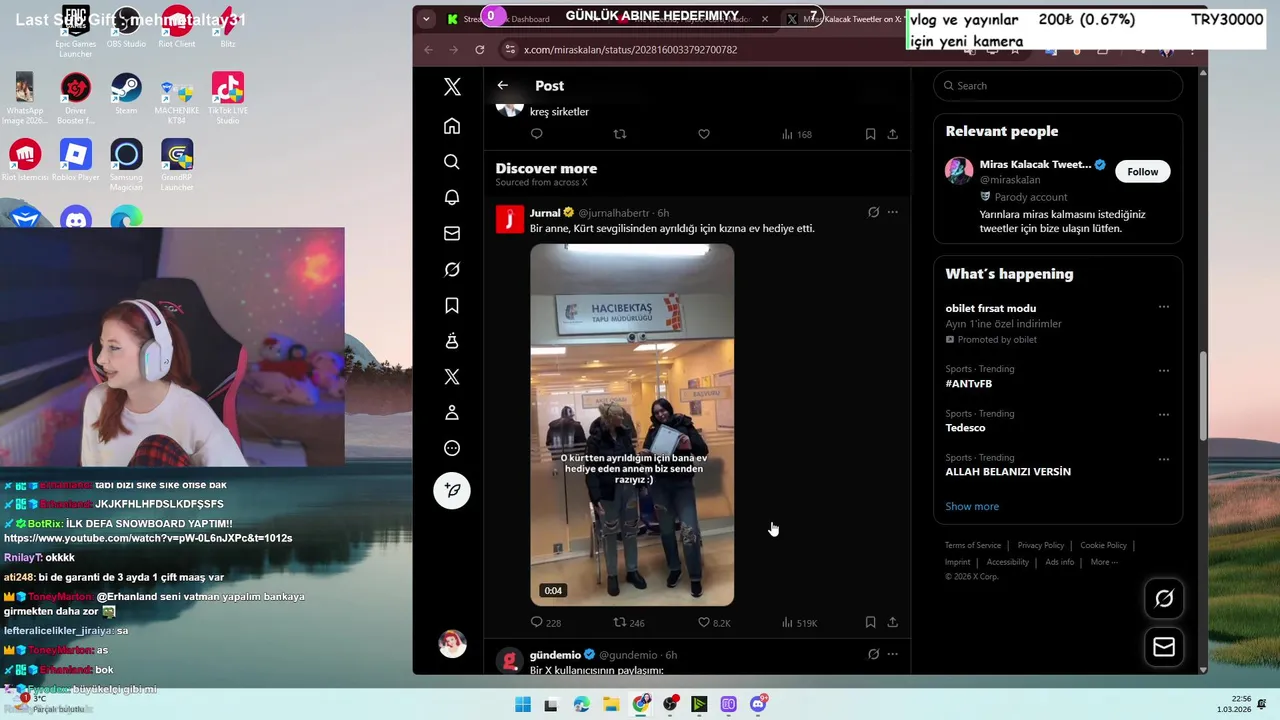Open Explore search icon in sidebar

click(x=452, y=162)
